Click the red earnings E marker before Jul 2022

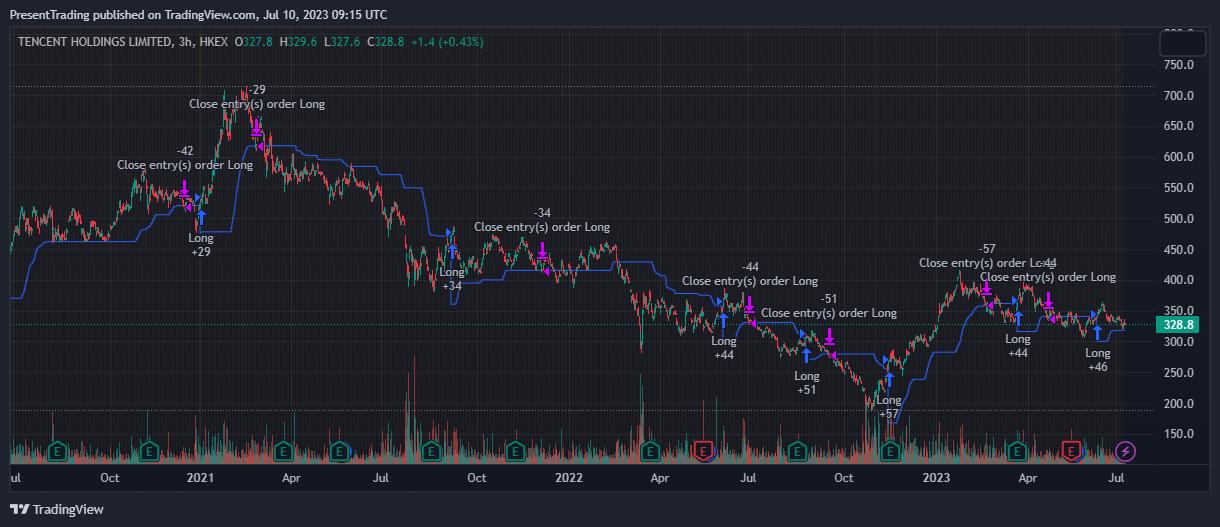tap(704, 451)
